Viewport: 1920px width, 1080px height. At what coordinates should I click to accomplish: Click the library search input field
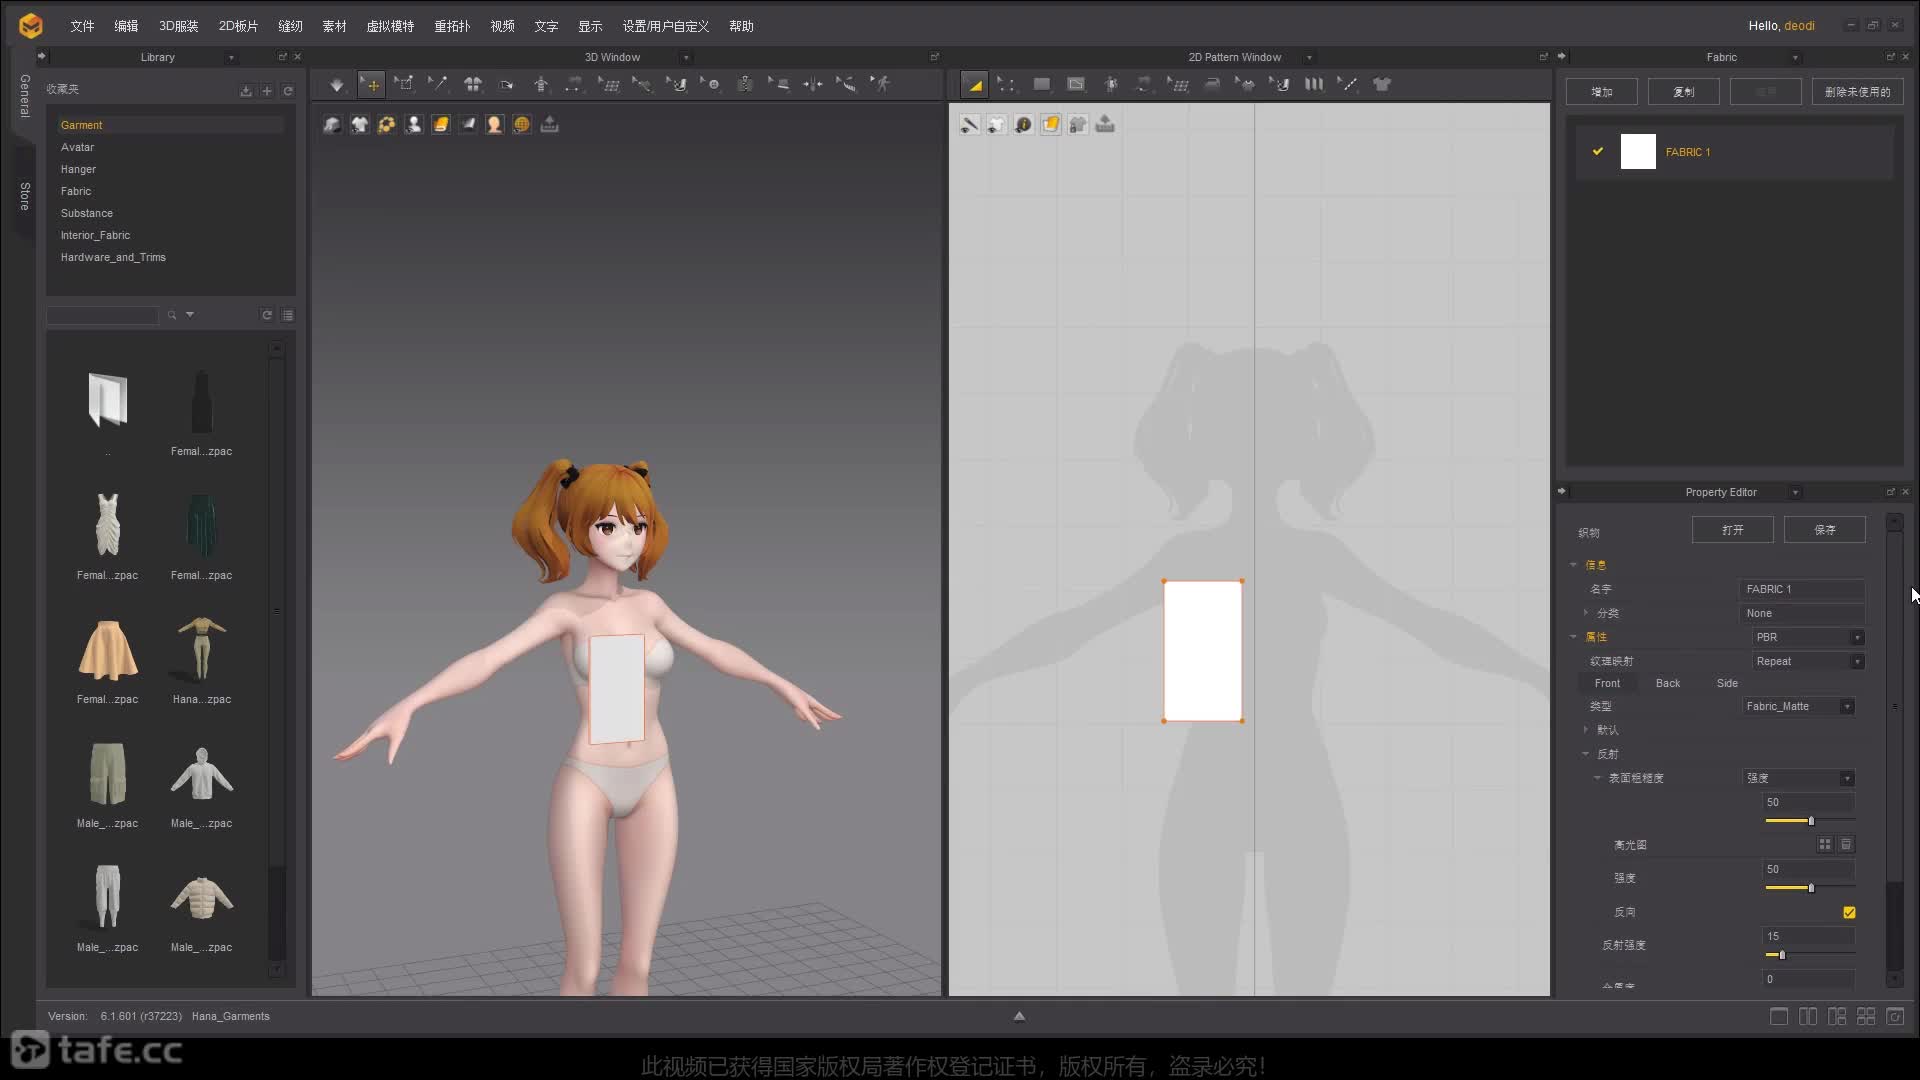[102, 315]
